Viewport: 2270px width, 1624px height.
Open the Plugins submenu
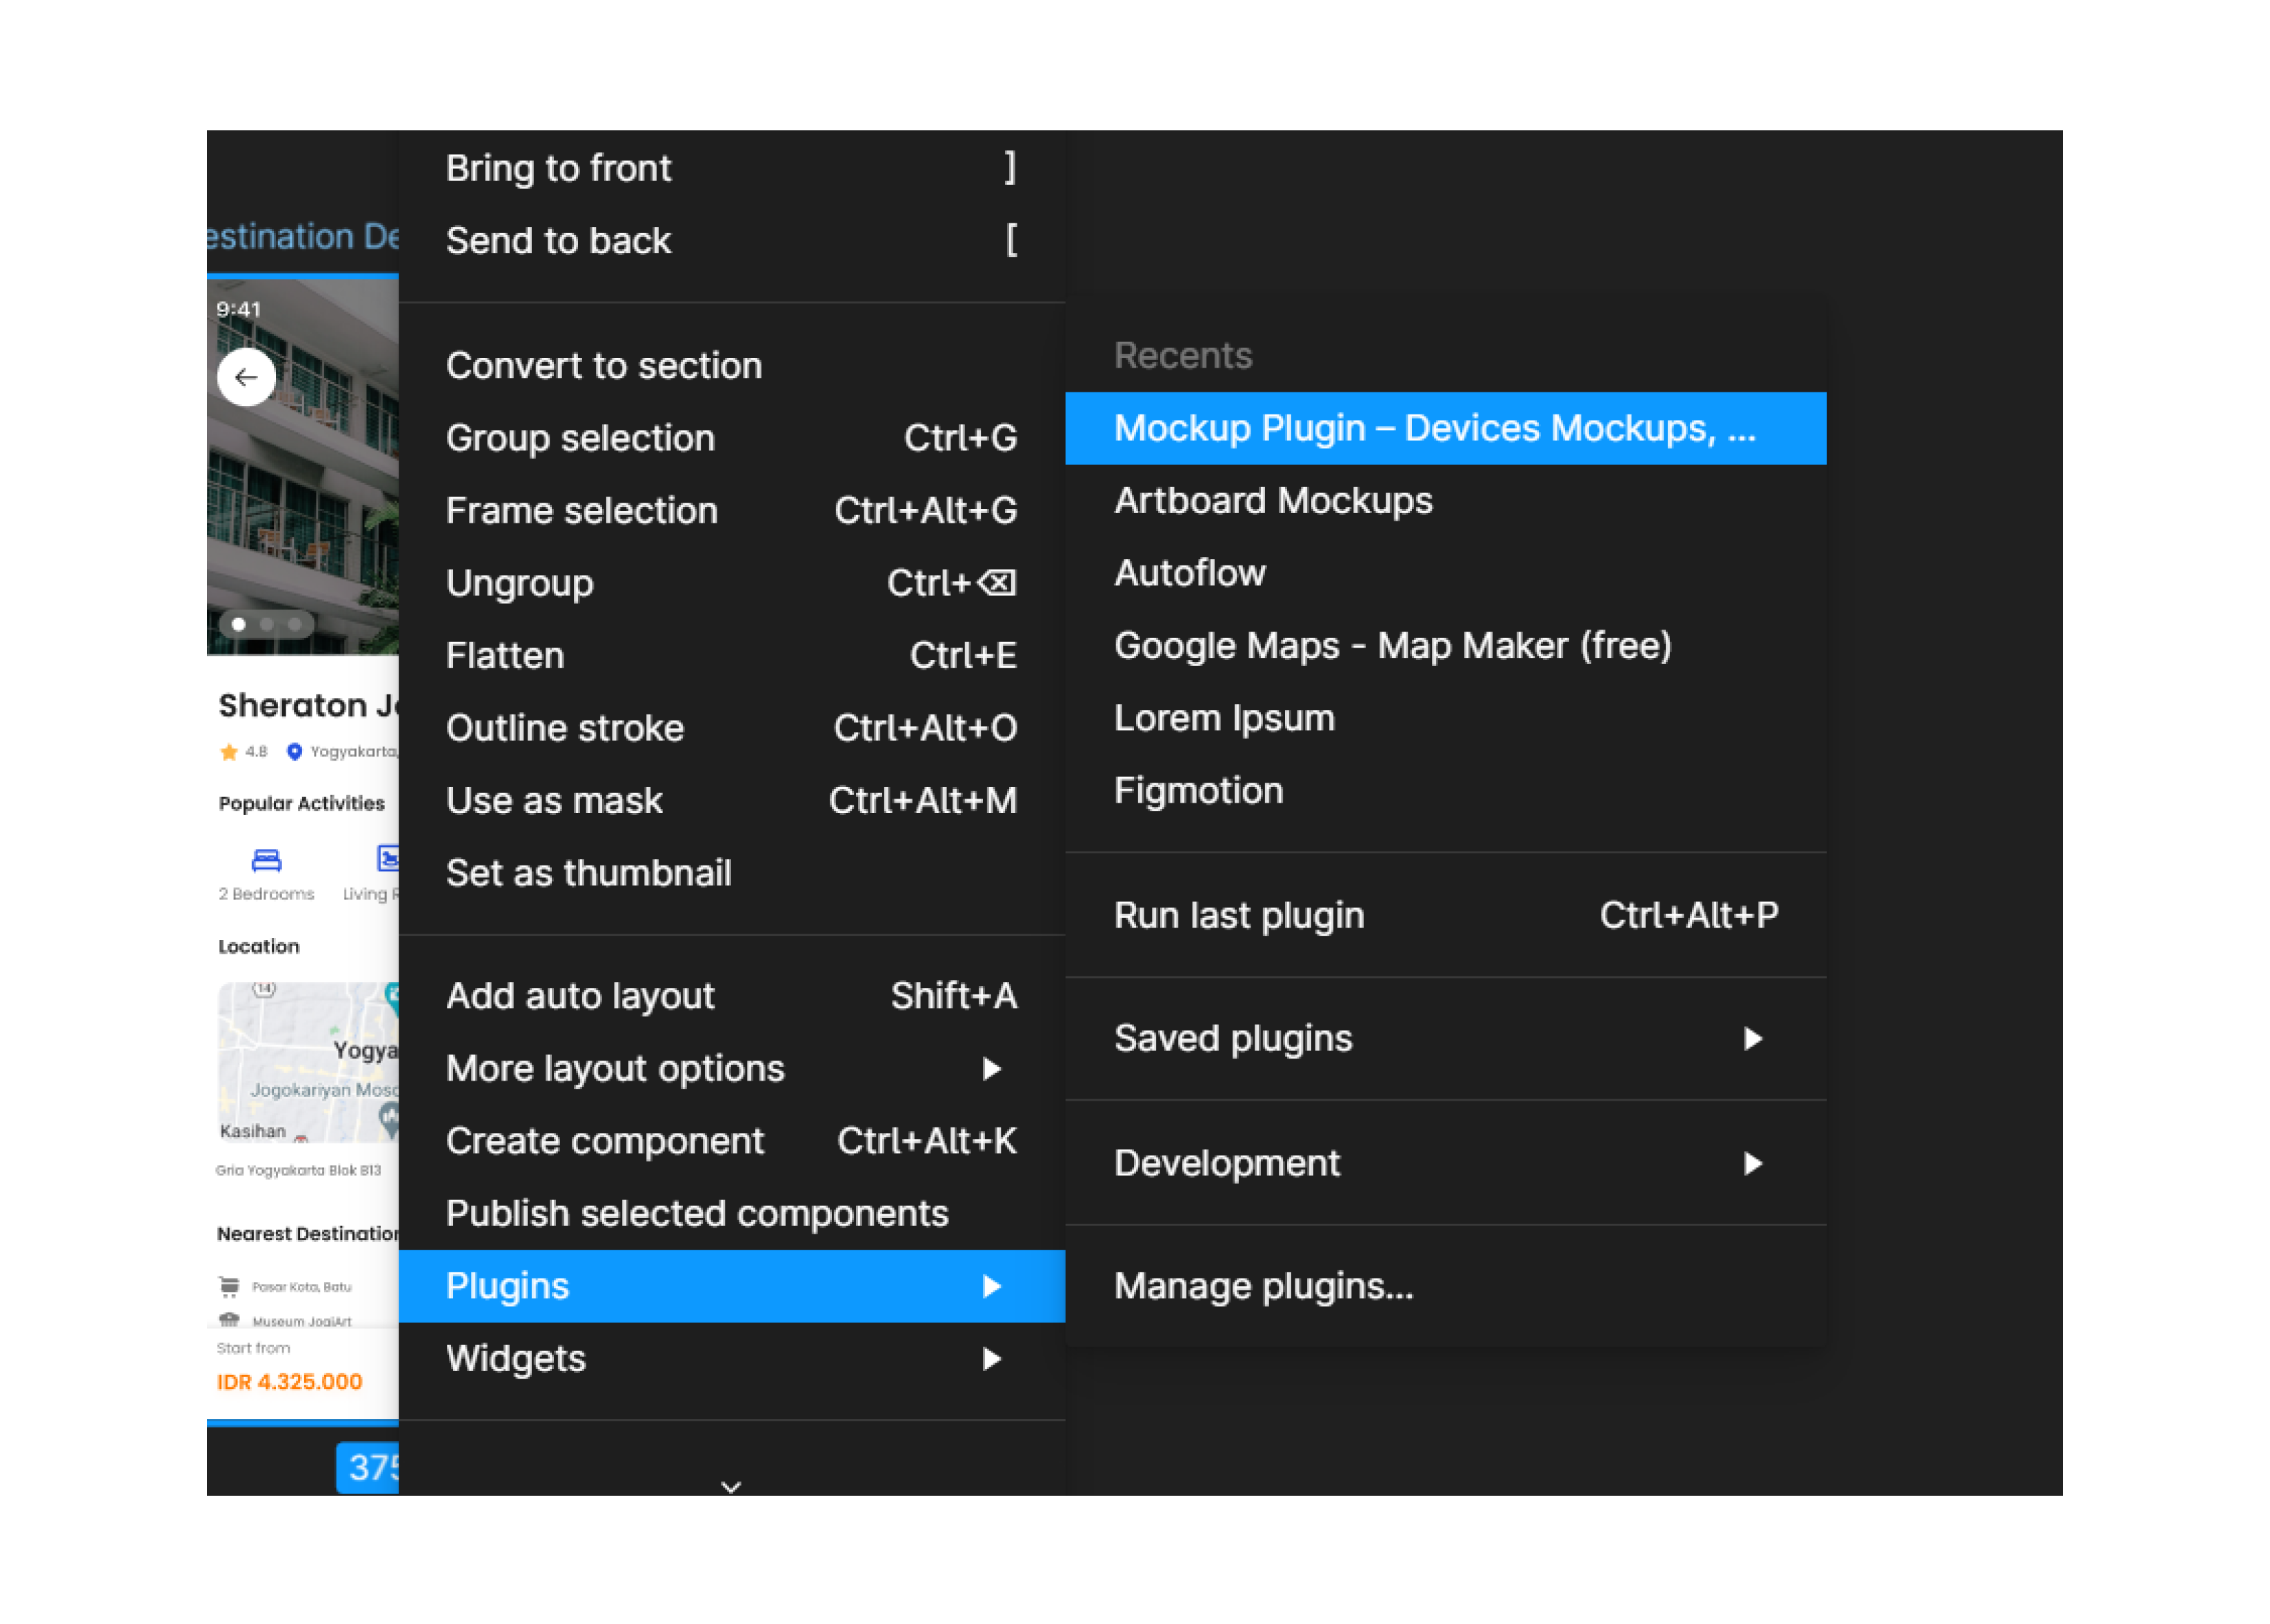[731, 1286]
